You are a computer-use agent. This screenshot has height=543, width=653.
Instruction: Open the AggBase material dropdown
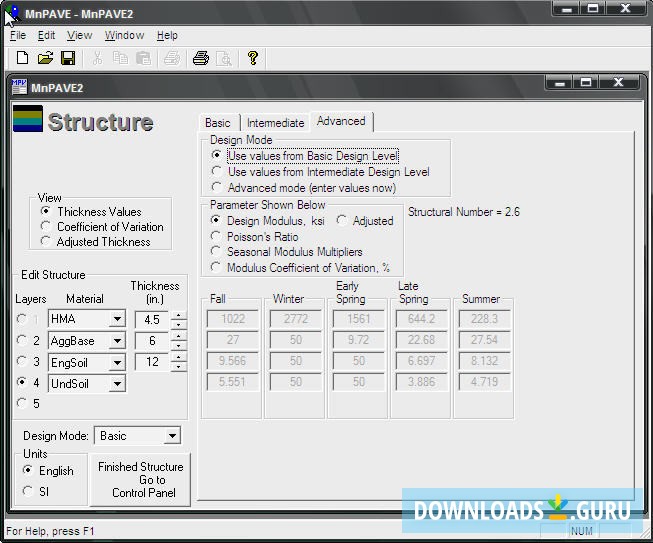point(117,341)
